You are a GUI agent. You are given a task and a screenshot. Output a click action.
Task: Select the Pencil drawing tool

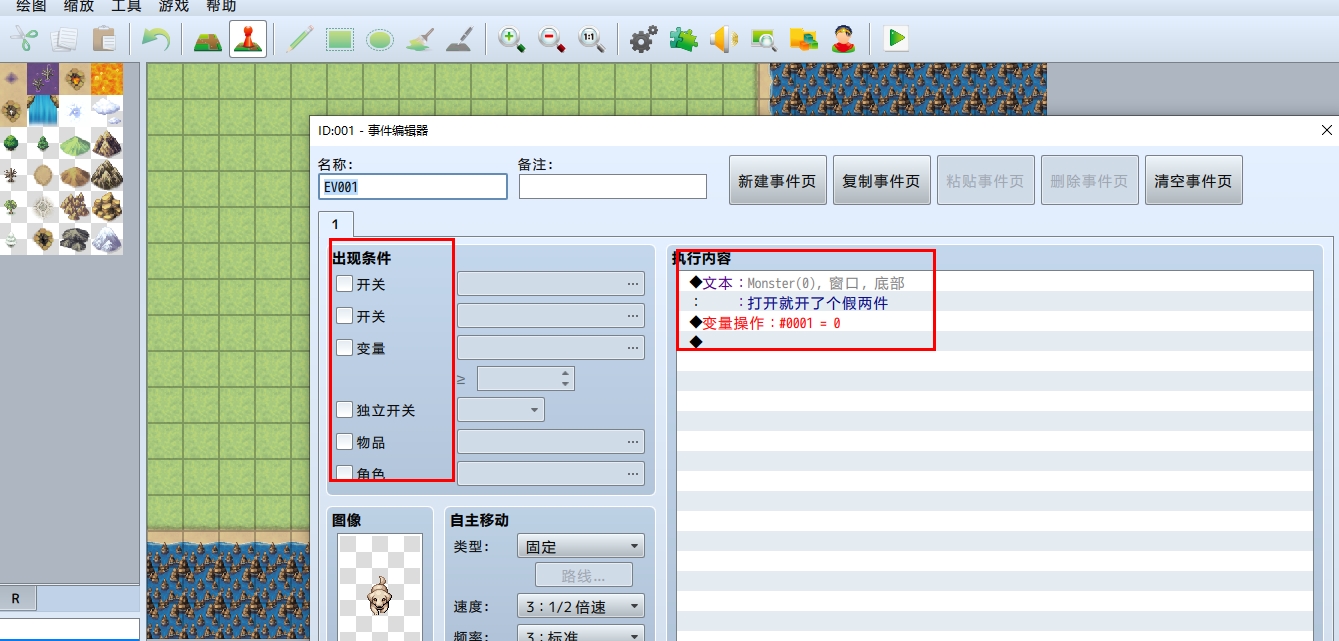(x=299, y=39)
